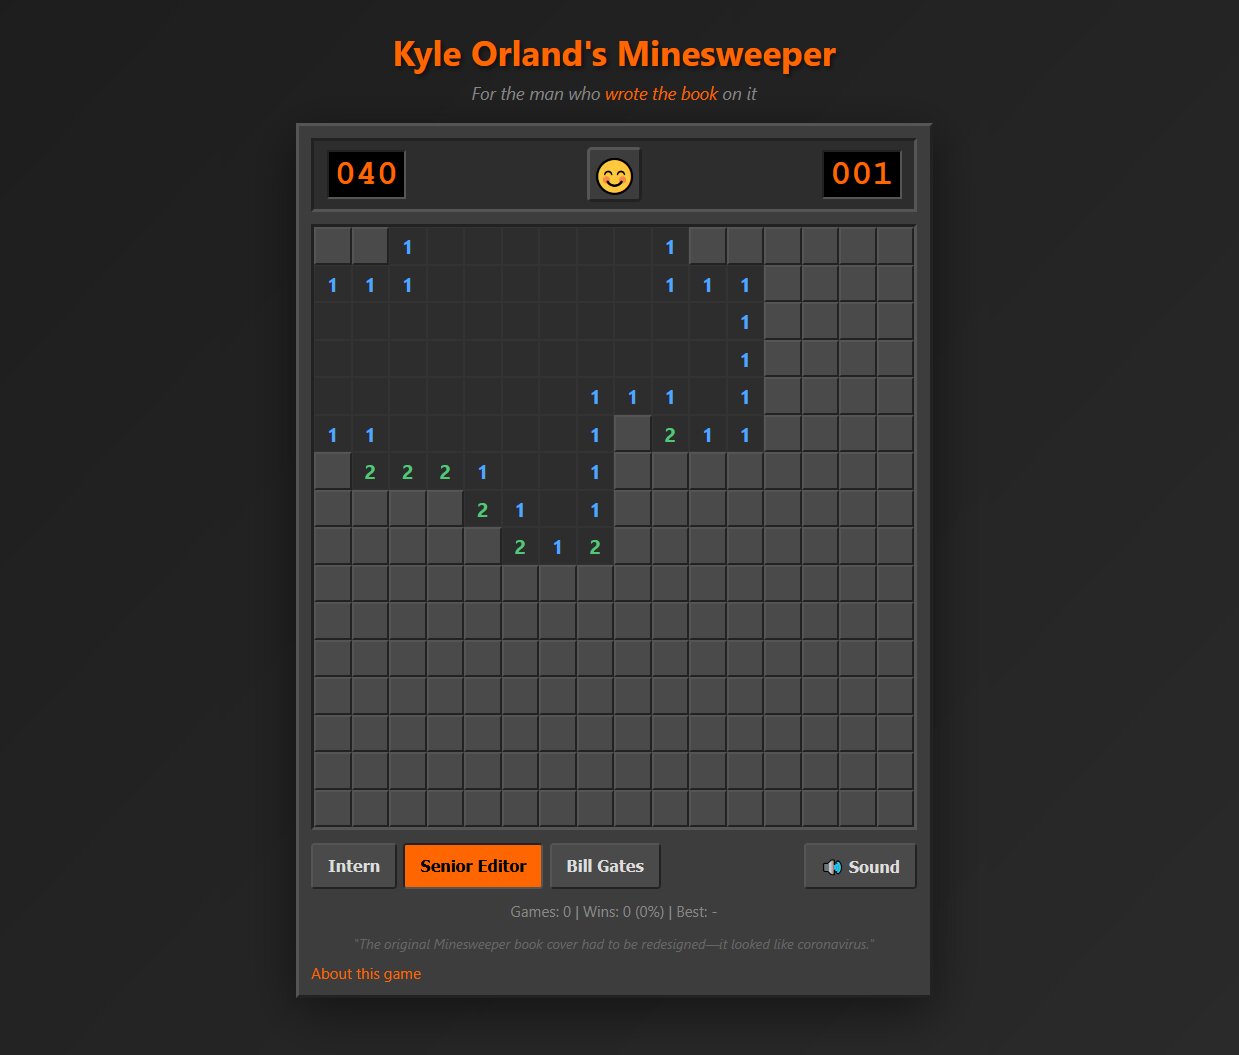Click the stats text showing Games and Wins
Image resolution: width=1239 pixels, height=1055 pixels.
(613, 911)
